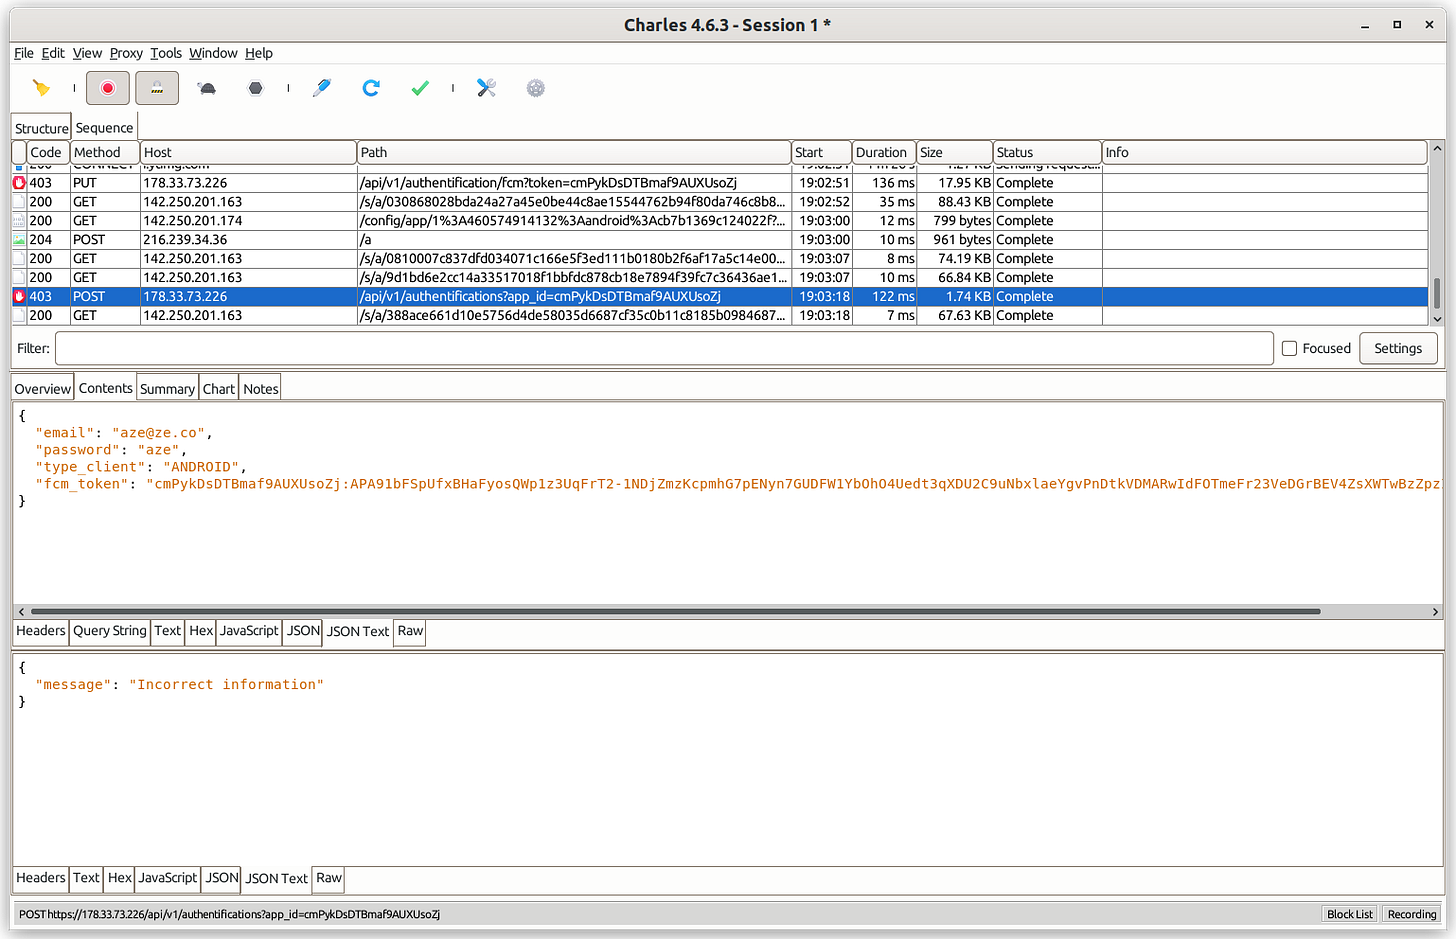Sort by the Start column header

[x=821, y=152]
